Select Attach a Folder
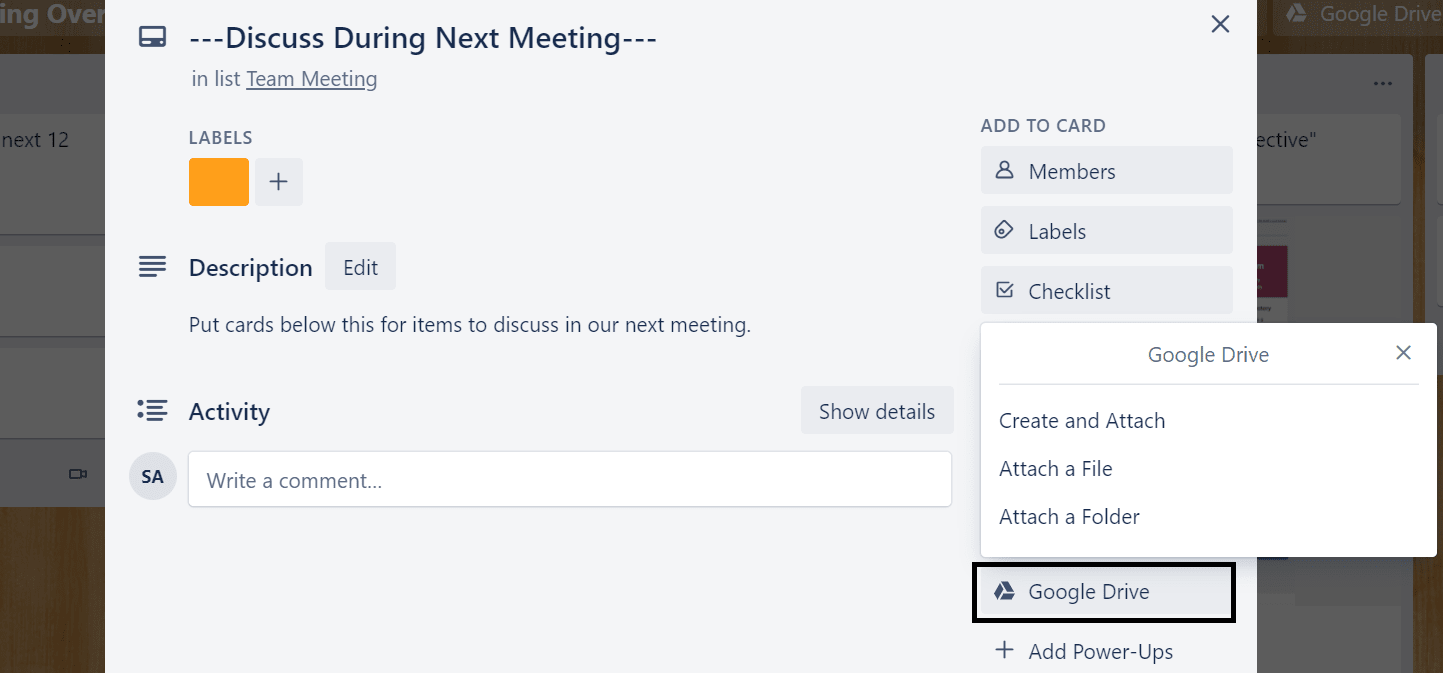The image size is (1443, 673). coord(1069,517)
